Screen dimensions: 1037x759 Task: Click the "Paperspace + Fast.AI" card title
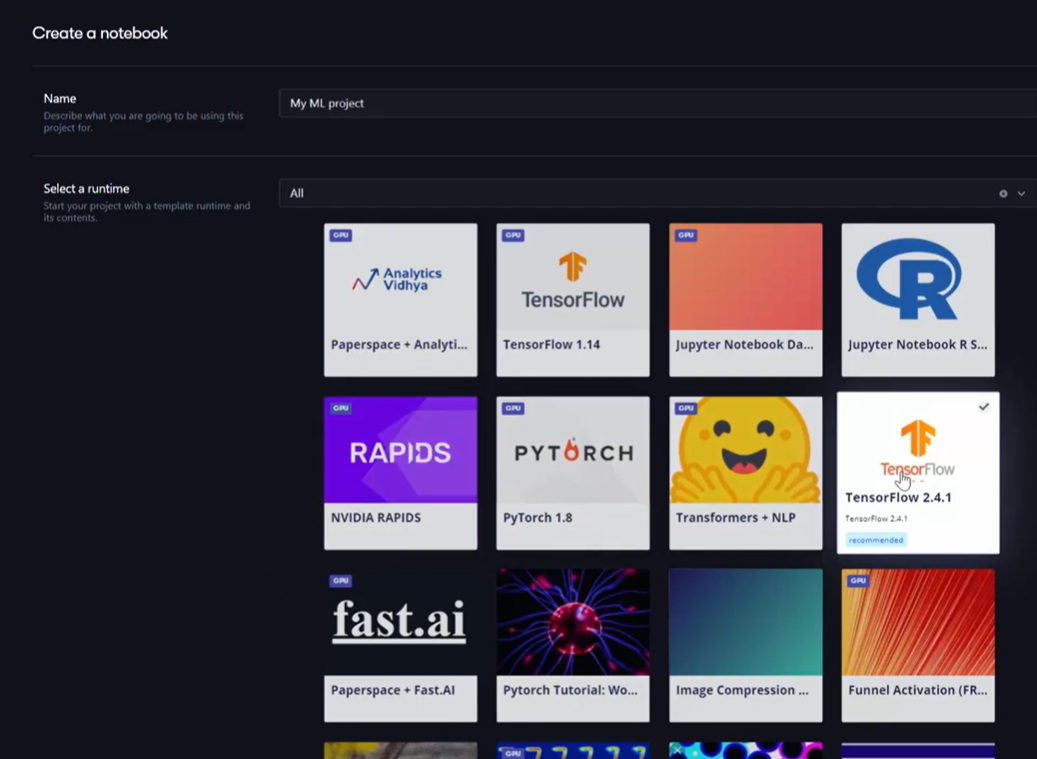click(393, 690)
